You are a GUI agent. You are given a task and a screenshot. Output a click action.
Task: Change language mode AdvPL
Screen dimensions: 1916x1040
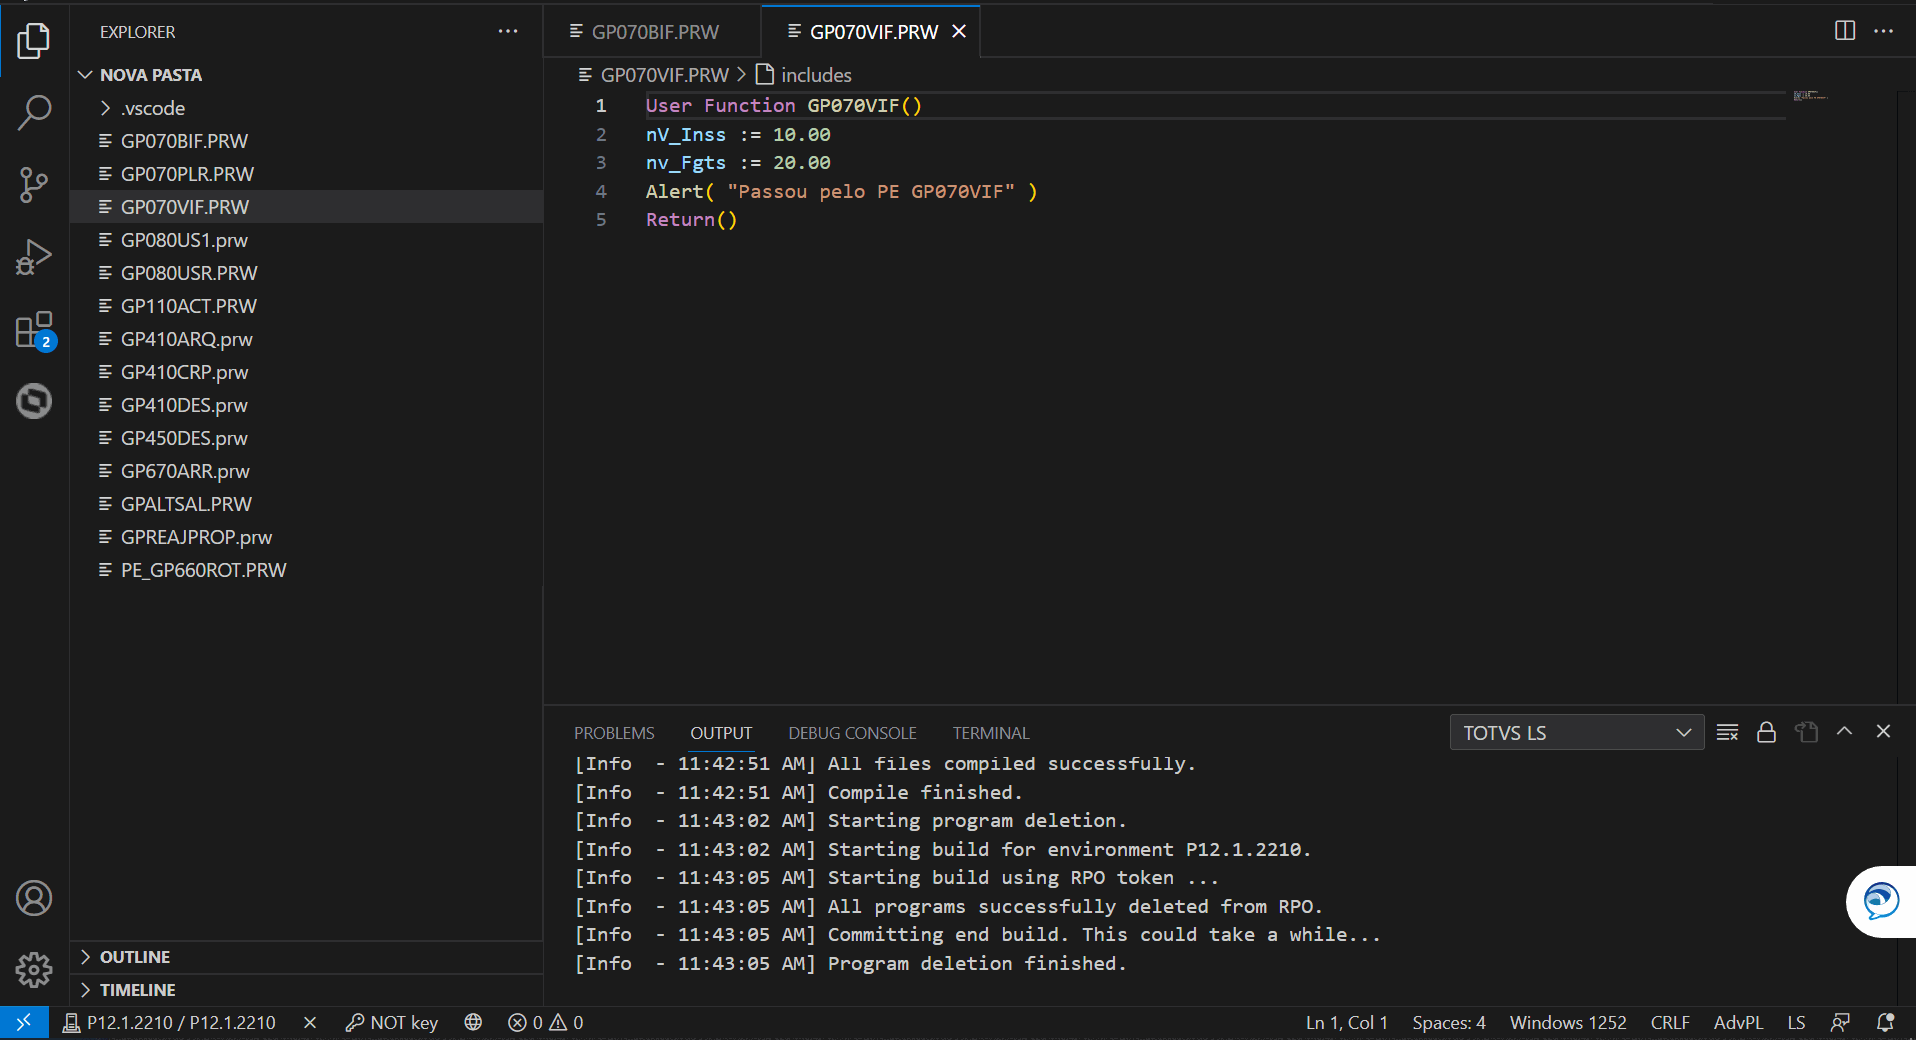1738,1023
